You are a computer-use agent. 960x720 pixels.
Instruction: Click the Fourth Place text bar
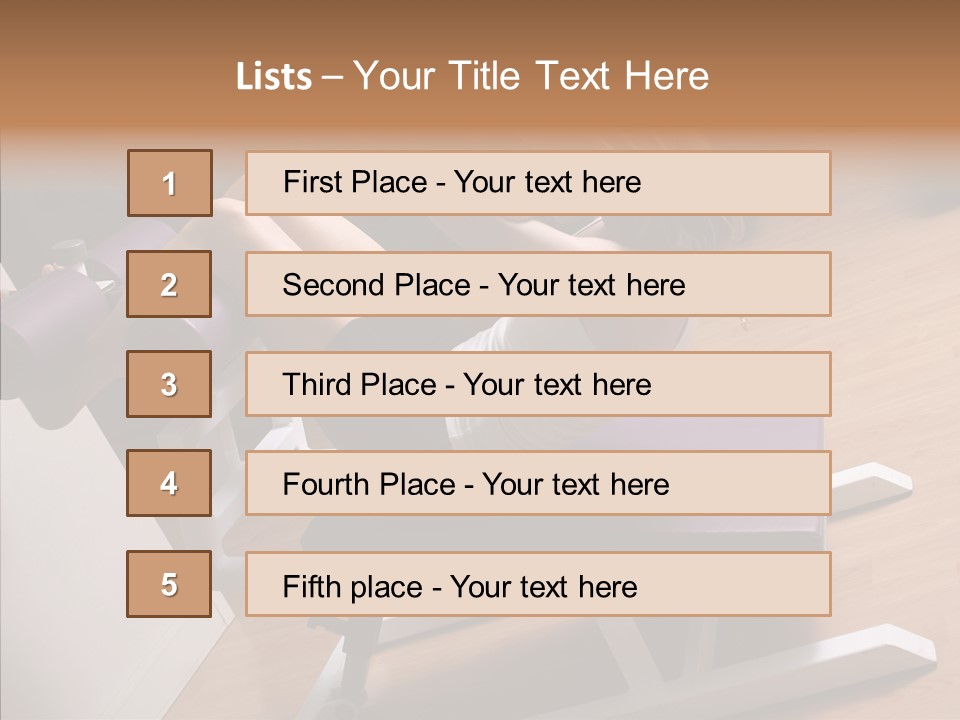pyautogui.click(x=538, y=484)
